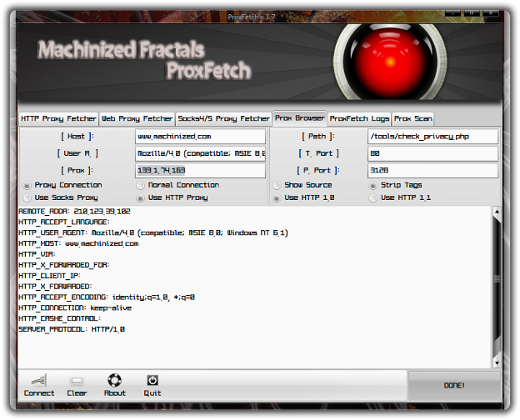Minimize the ProxFetch window
Screen dimensions: 520x420
click(x=453, y=13)
